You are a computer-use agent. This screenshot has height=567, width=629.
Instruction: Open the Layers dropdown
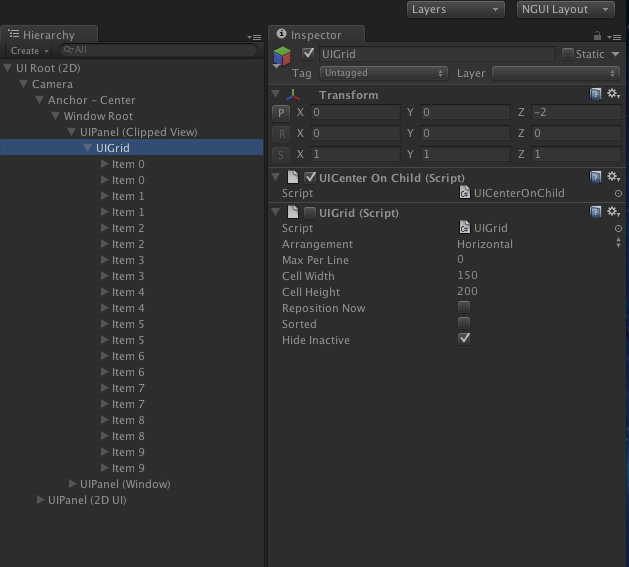tap(455, 9)
